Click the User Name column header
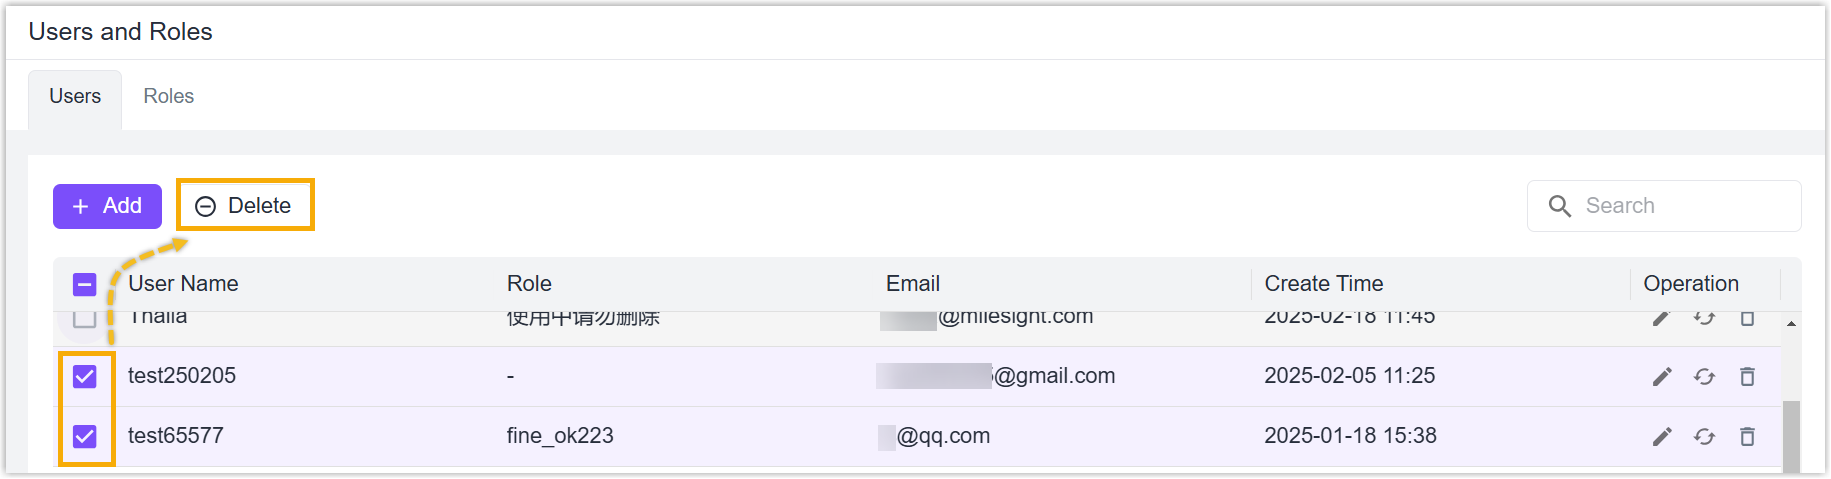1831x479 pixels. click(x=183, y=284)
